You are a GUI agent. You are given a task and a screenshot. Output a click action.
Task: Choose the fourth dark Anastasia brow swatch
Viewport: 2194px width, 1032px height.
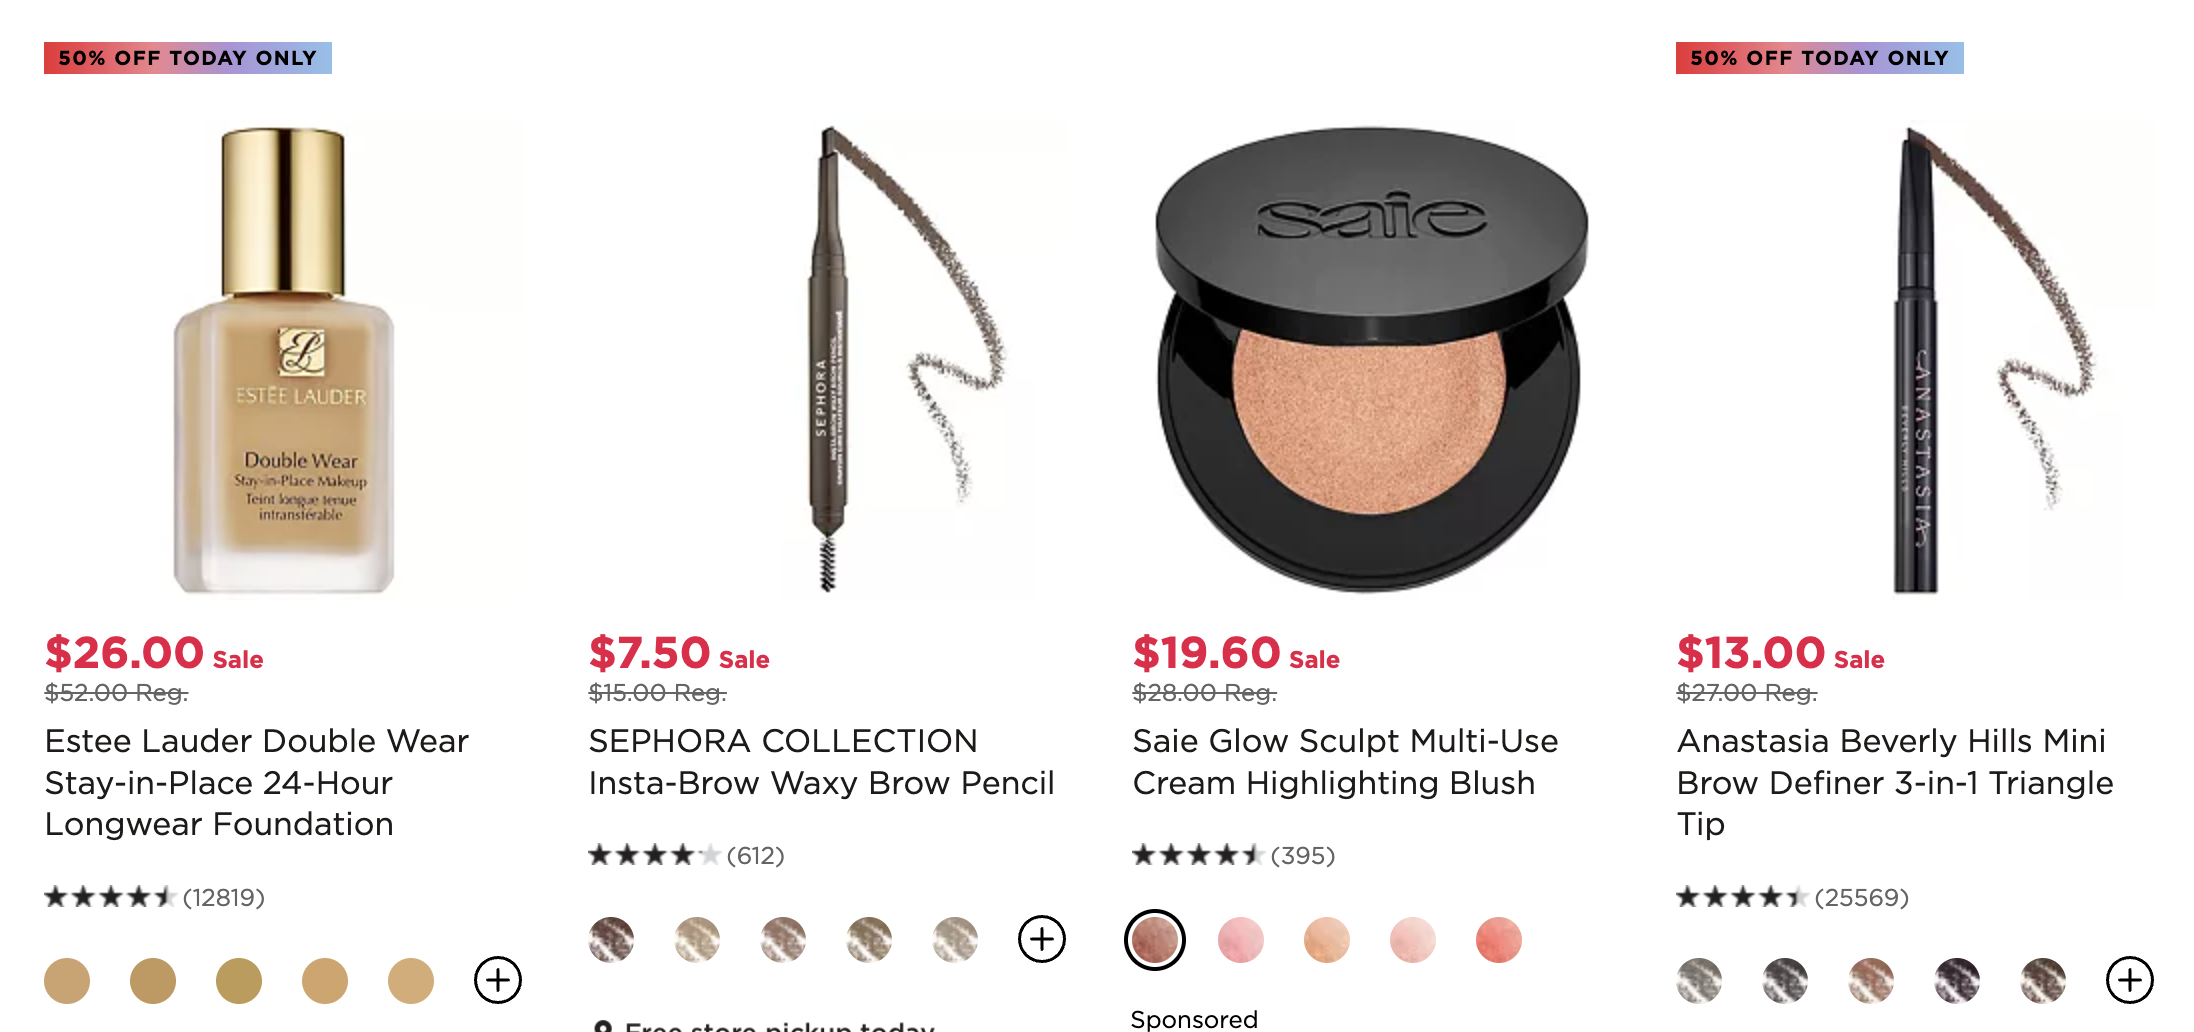(1957, 980)
